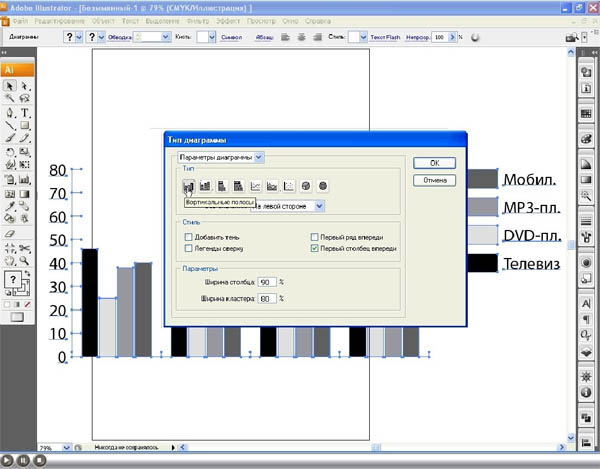Screen dimensions: 600x469
Task: Toggle 'Легенды сверху' checkbox
Action: tap(188, 247)
